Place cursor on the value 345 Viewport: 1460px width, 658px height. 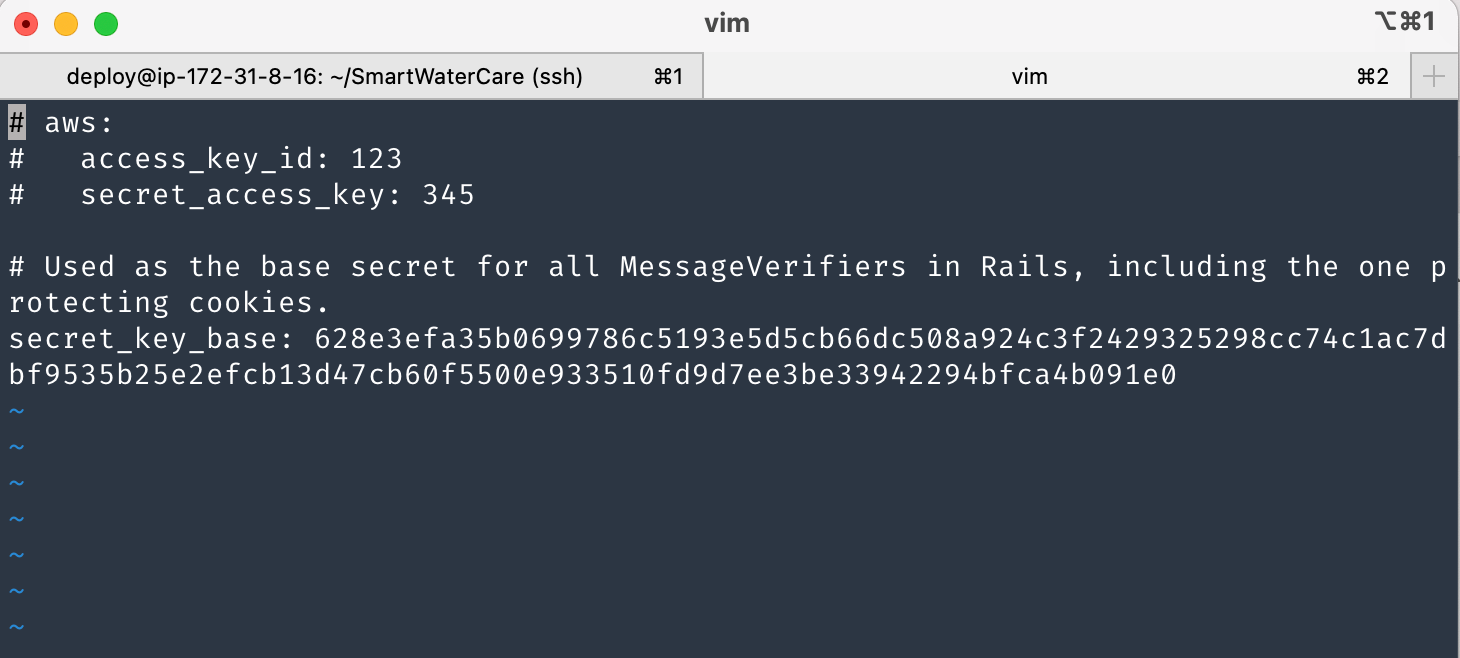click(x=448, y=195)
